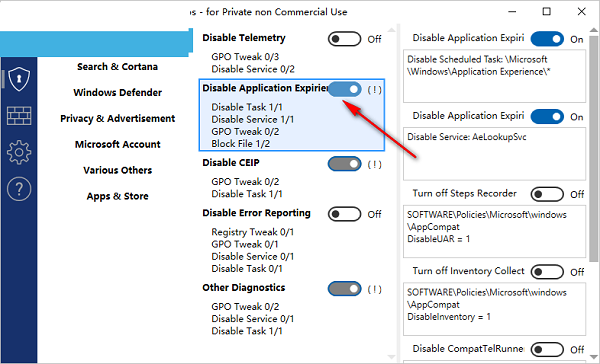
Task: Turn on Turn off Steps Recorder switch
Action: coord(547,194)
